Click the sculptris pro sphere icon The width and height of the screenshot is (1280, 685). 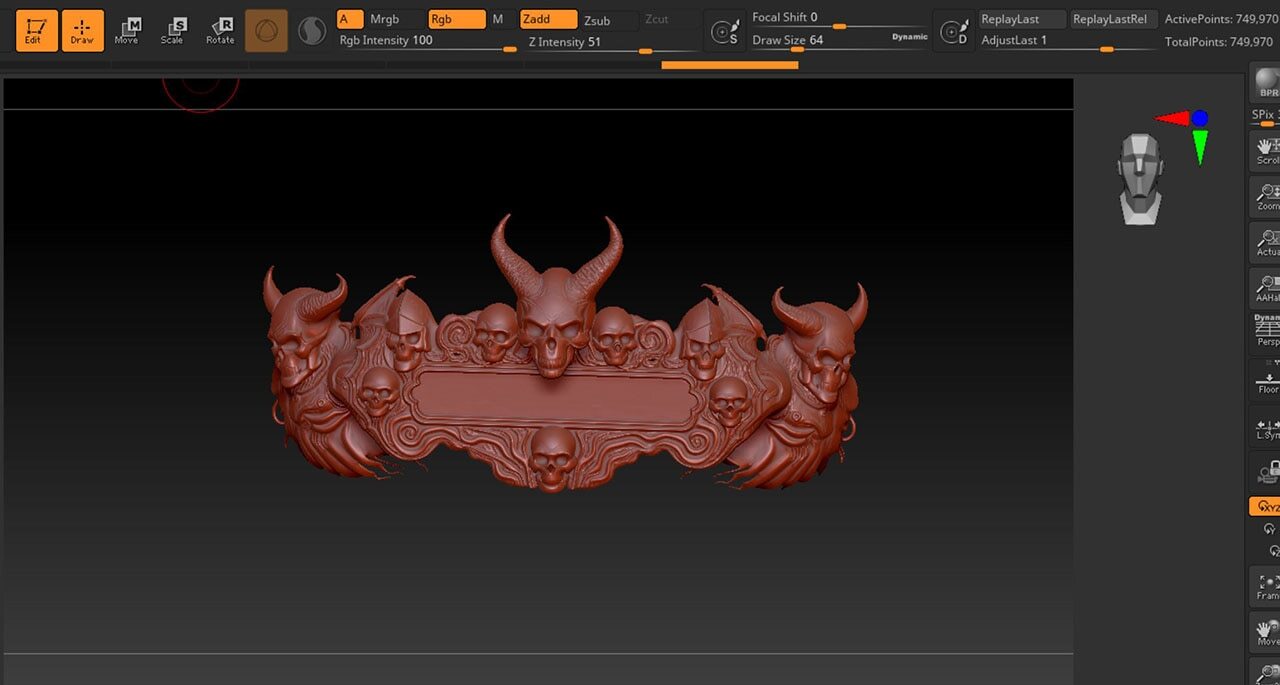click(313, 32)
